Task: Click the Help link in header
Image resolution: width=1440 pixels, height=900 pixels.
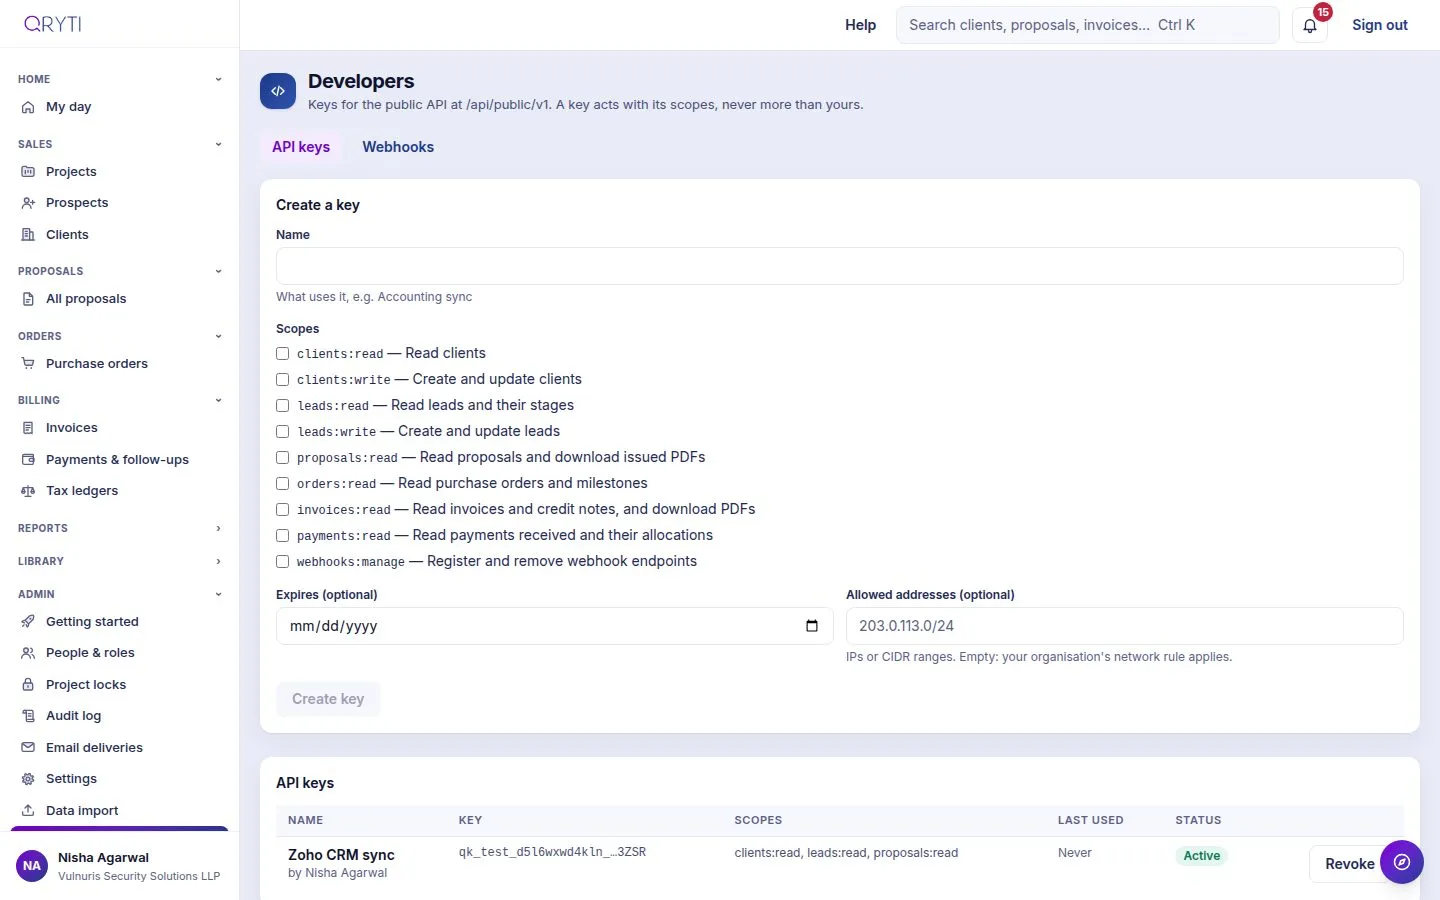Action: (x=860, y=25)
